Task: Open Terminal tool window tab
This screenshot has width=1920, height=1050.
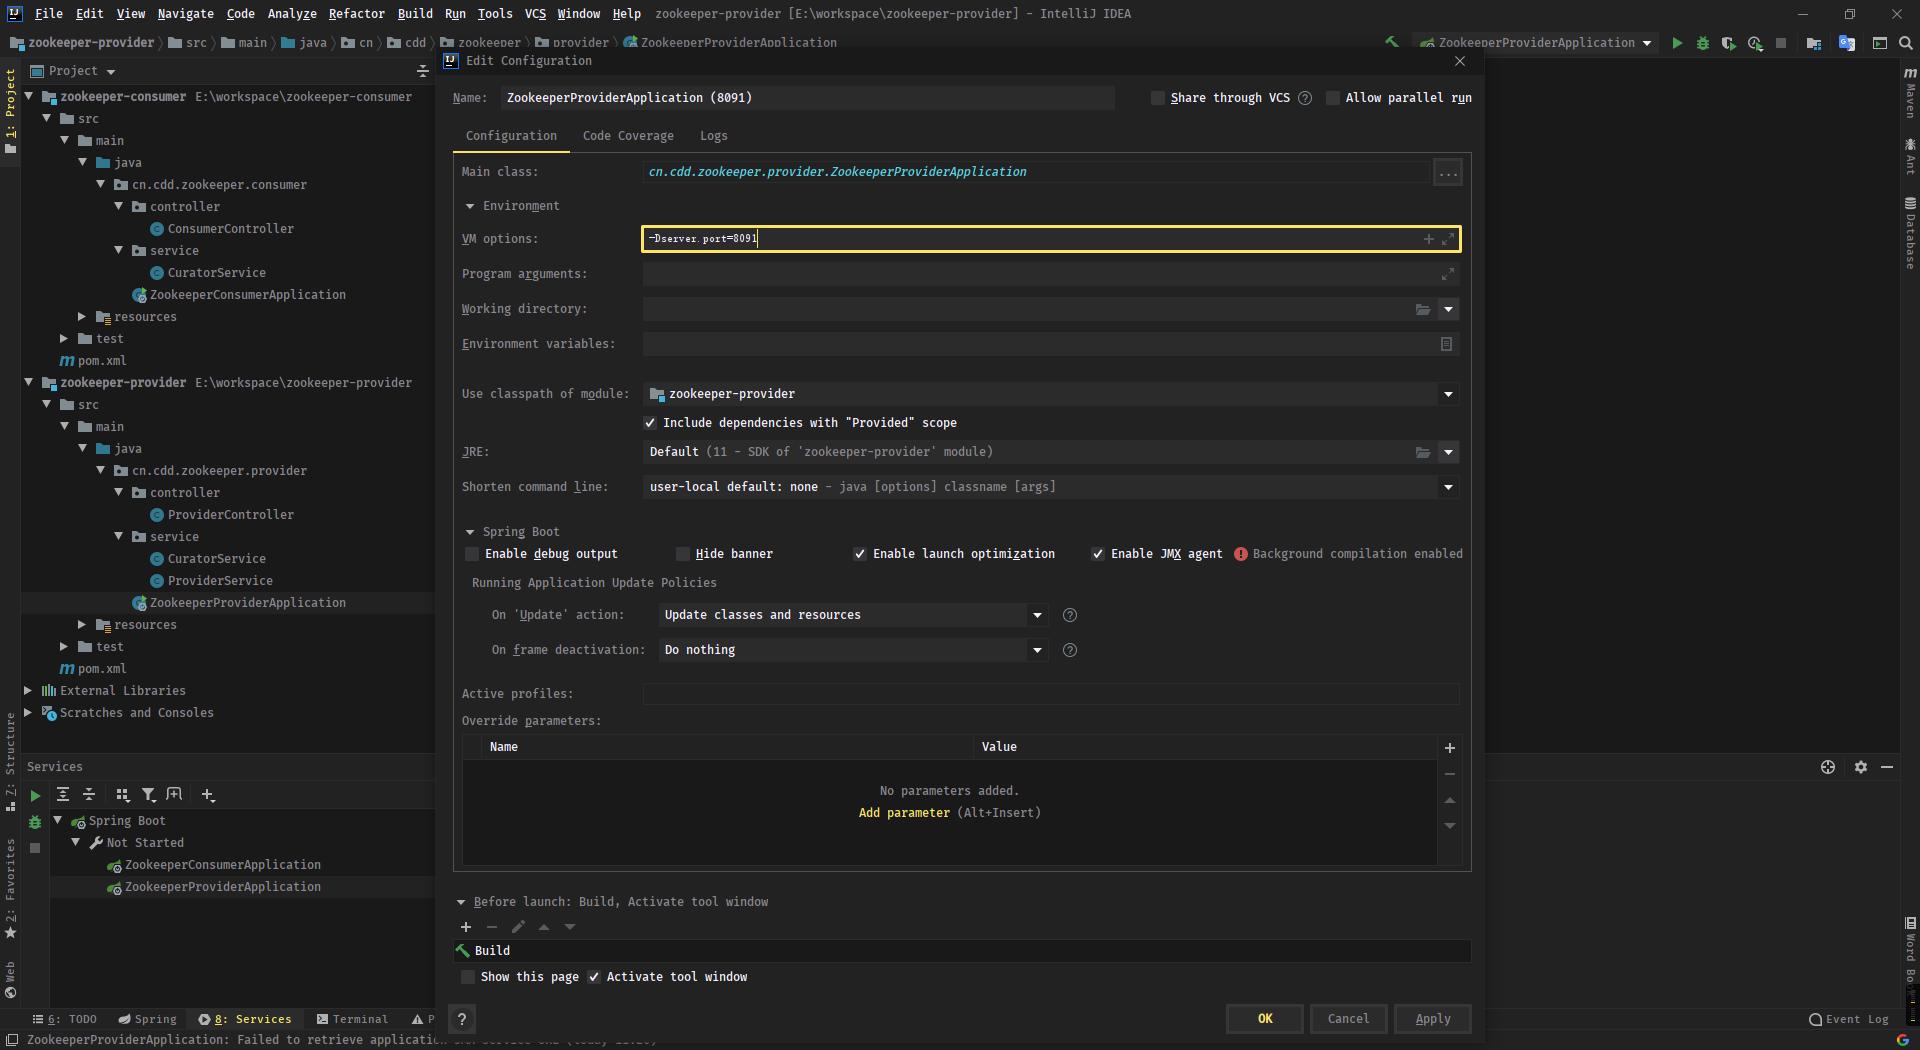Action: (x=352, y=1019)
